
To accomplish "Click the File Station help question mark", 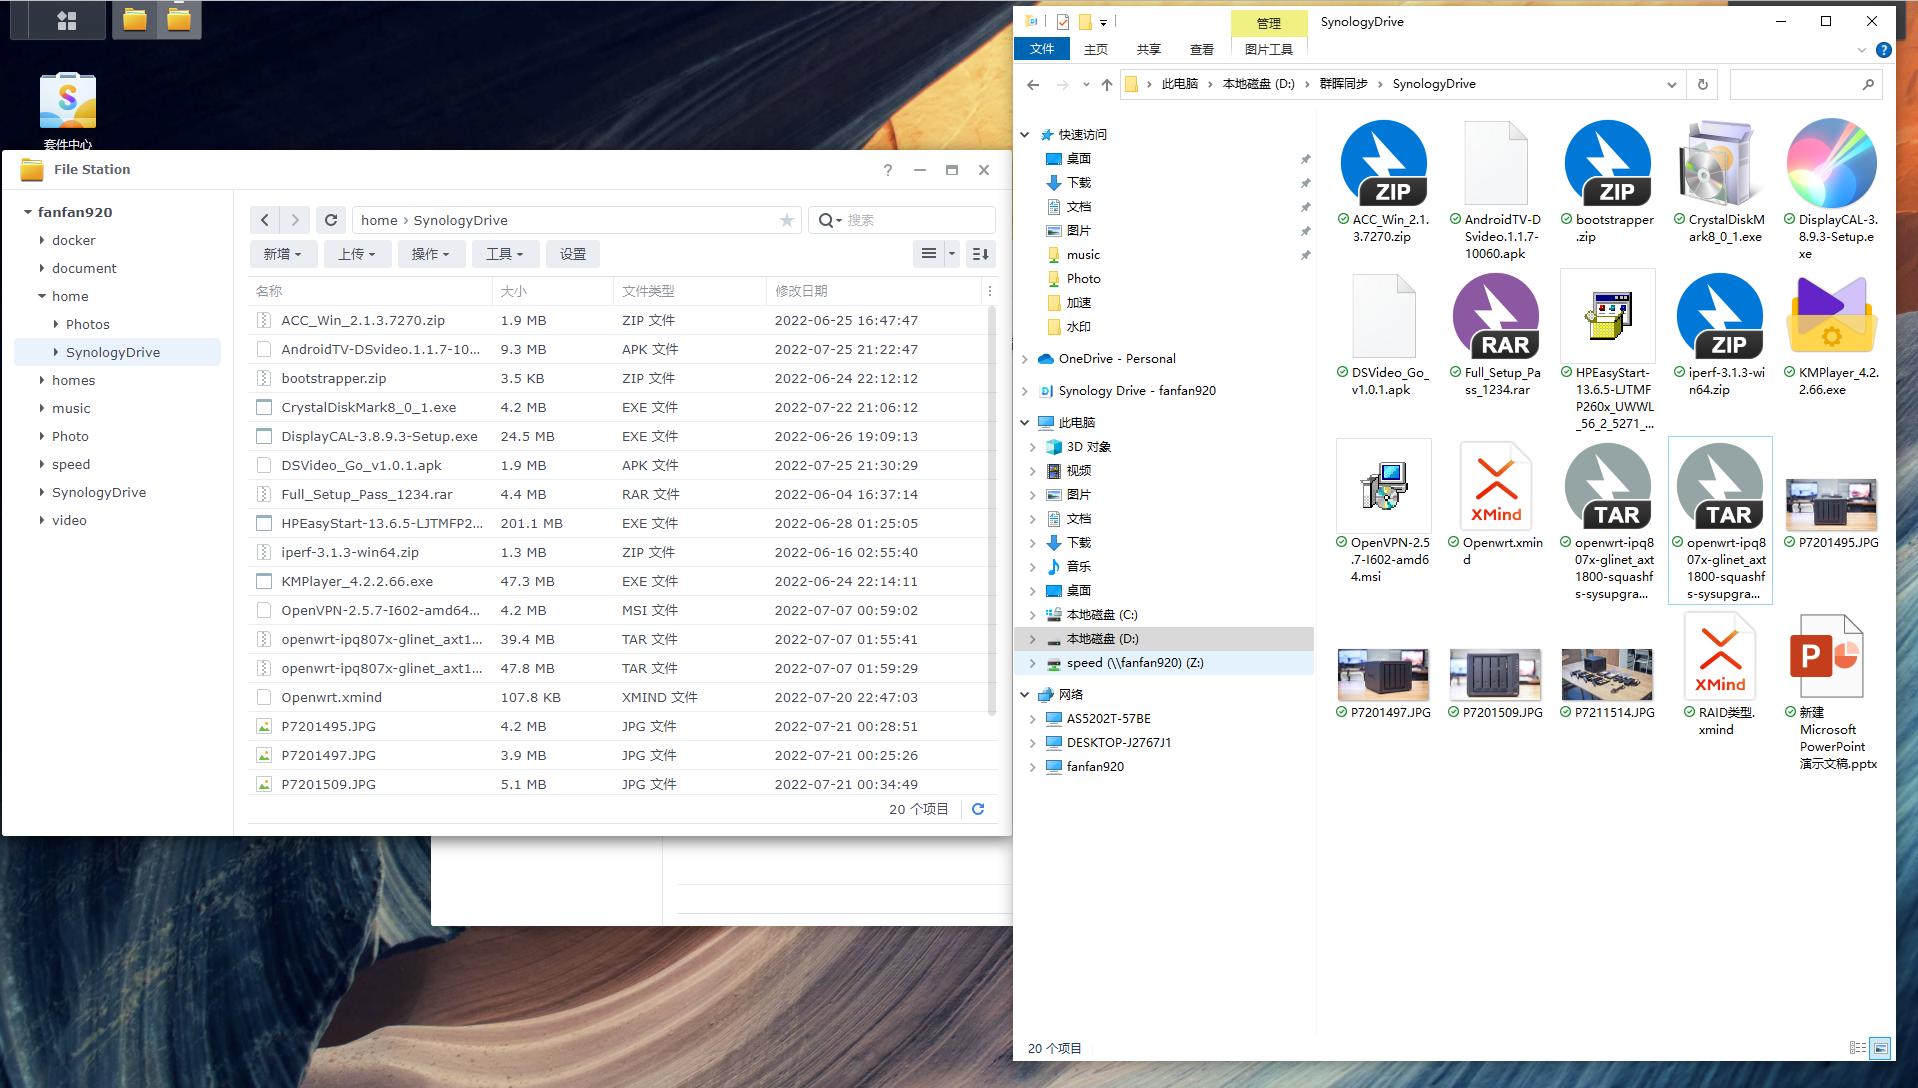I will (x=887, y=170).
